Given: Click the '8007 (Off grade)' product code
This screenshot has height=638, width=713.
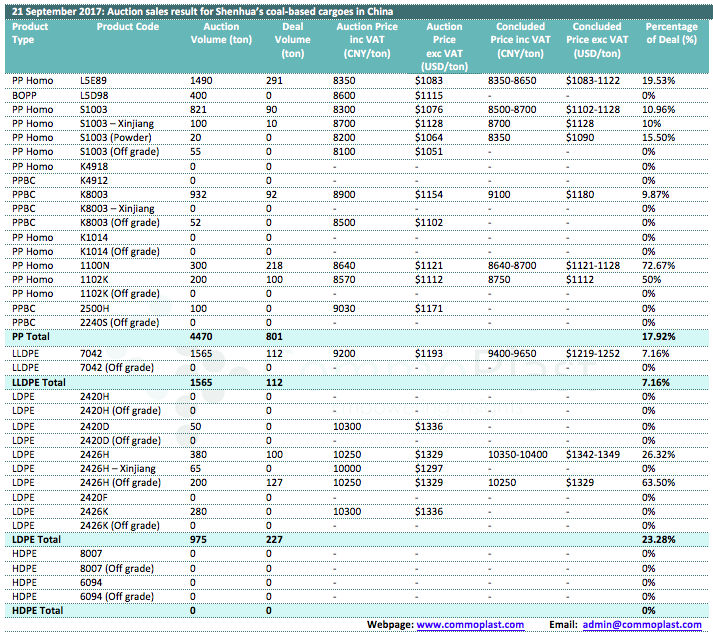Looking at the screenshot, I should coord(117,568).
